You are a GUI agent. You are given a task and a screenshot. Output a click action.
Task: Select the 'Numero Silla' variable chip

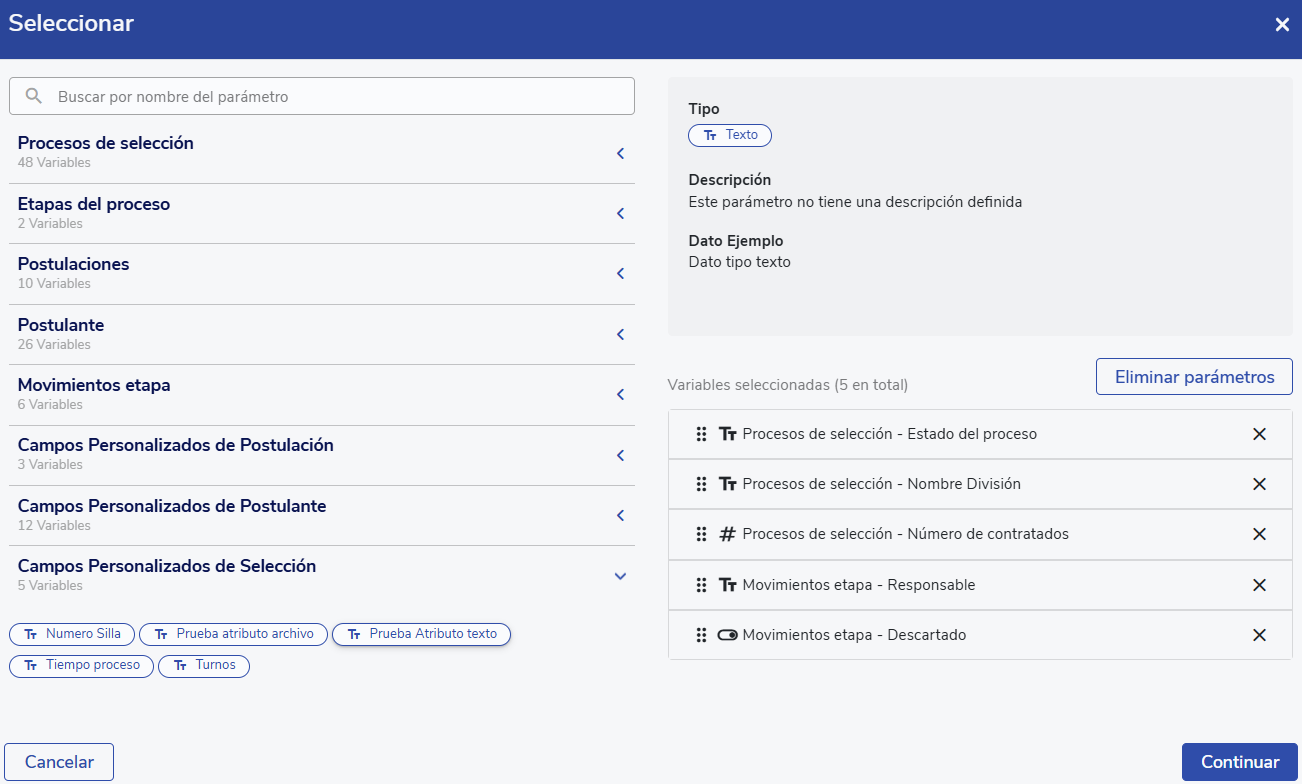point(72,634)
